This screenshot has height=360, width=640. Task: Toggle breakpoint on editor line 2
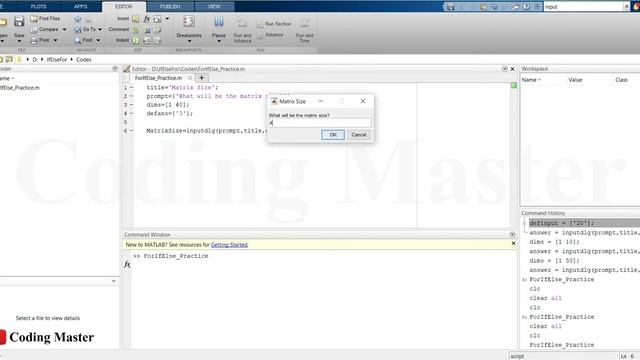pos(131,96)
